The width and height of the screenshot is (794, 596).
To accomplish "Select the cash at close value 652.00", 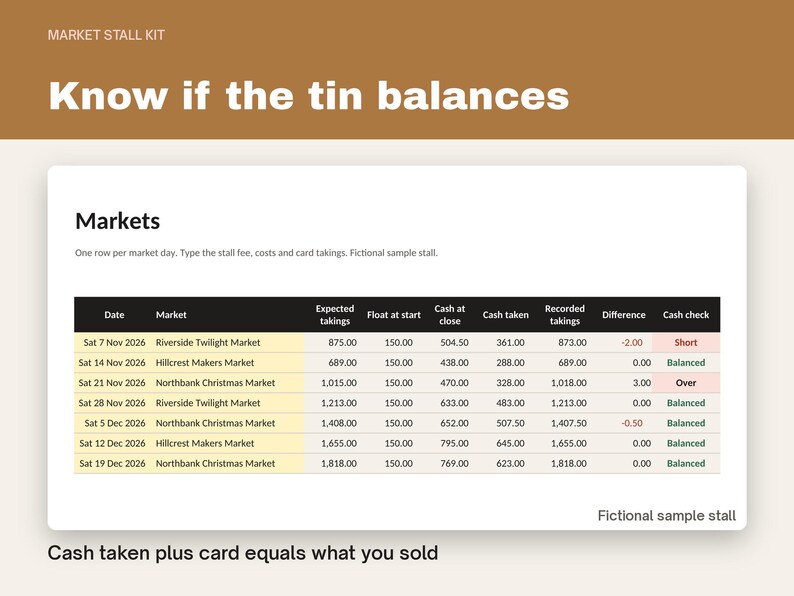I will click(x=454, y=423).
